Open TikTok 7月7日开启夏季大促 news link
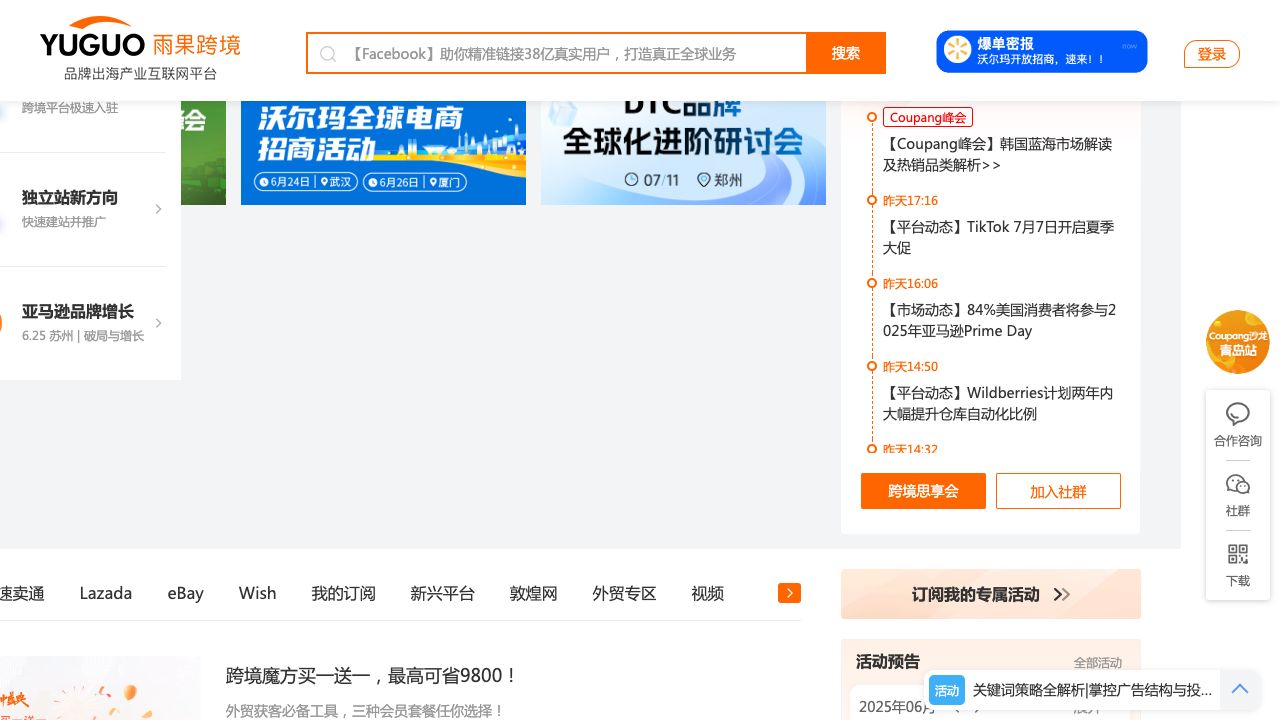The image size is (1280, 720). coord(998,237)
